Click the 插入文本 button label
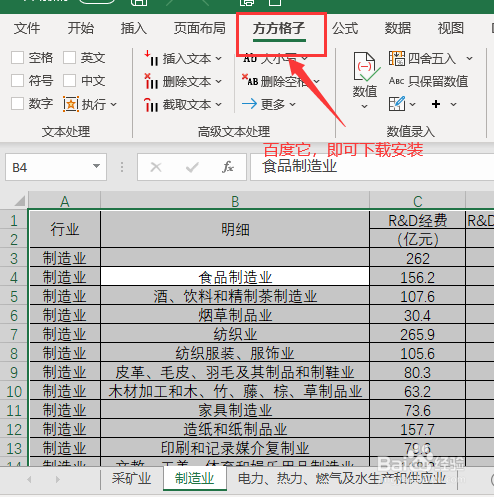The width and height of the screenshot is (494, 497). pyautogui.click(x=187, y=59)
